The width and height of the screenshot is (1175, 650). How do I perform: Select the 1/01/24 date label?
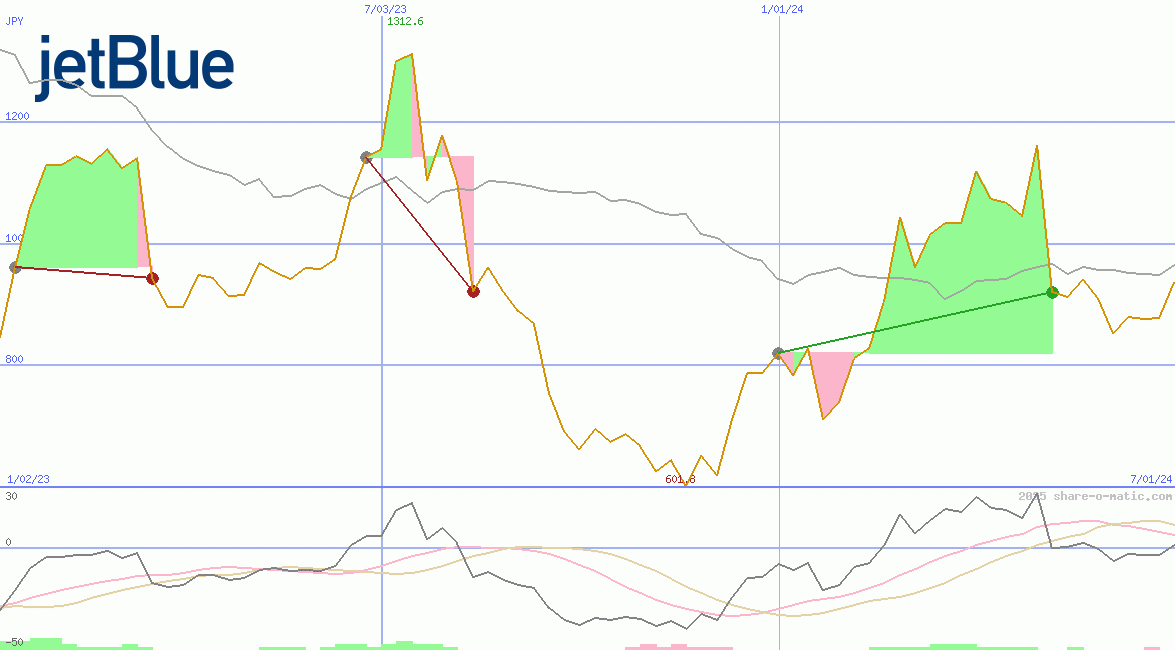tap(782, 9)
